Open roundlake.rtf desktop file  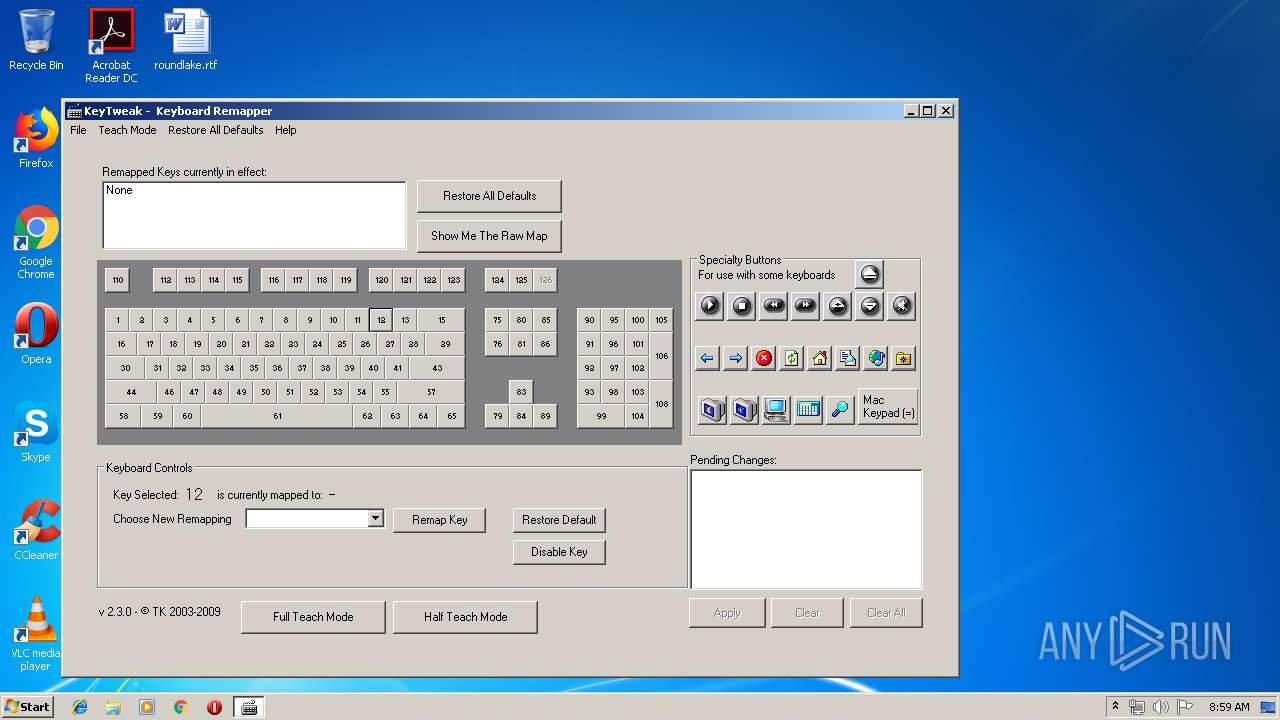[186, 40]
